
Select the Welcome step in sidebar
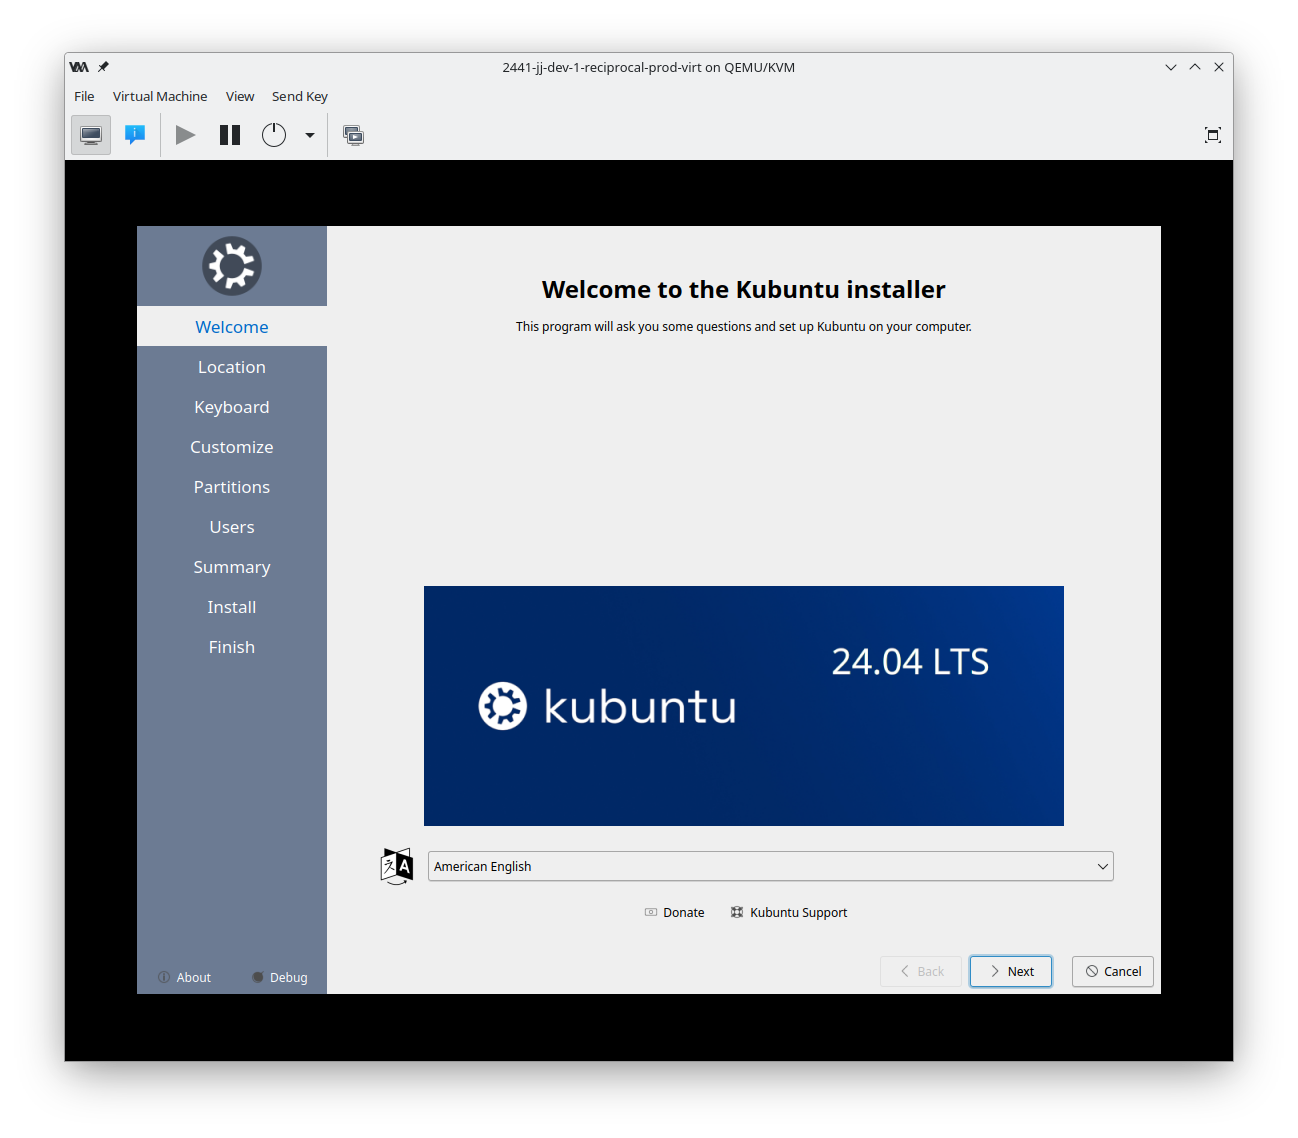(x=232, y=327)
